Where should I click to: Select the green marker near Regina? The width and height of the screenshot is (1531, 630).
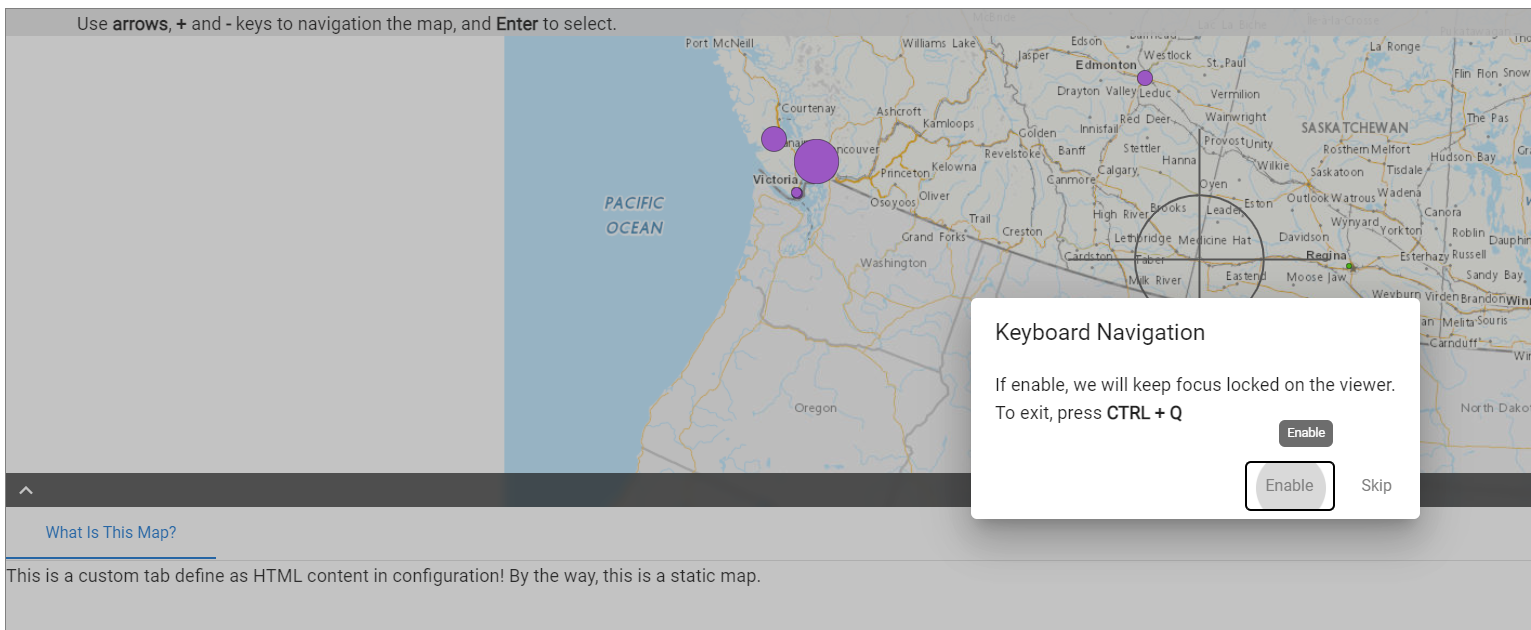click(1348, 267)
